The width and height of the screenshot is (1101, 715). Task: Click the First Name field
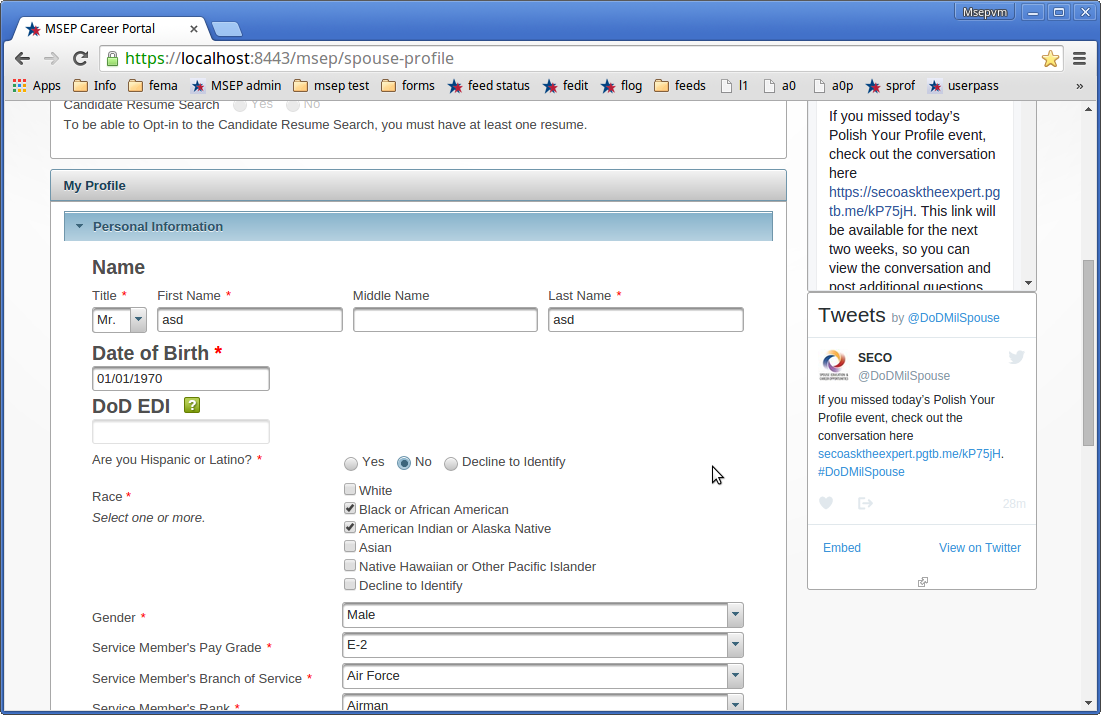pos(249,320)
